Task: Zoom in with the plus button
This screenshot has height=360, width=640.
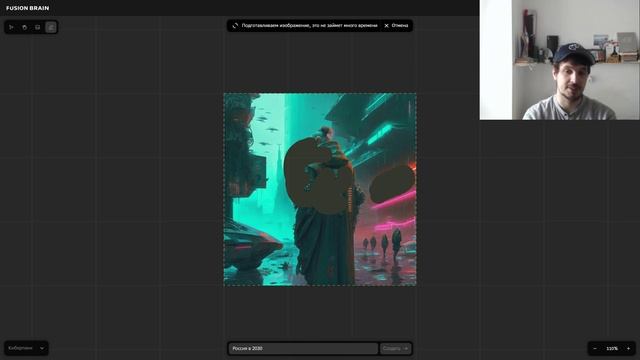Action: (x=628, y=348)
